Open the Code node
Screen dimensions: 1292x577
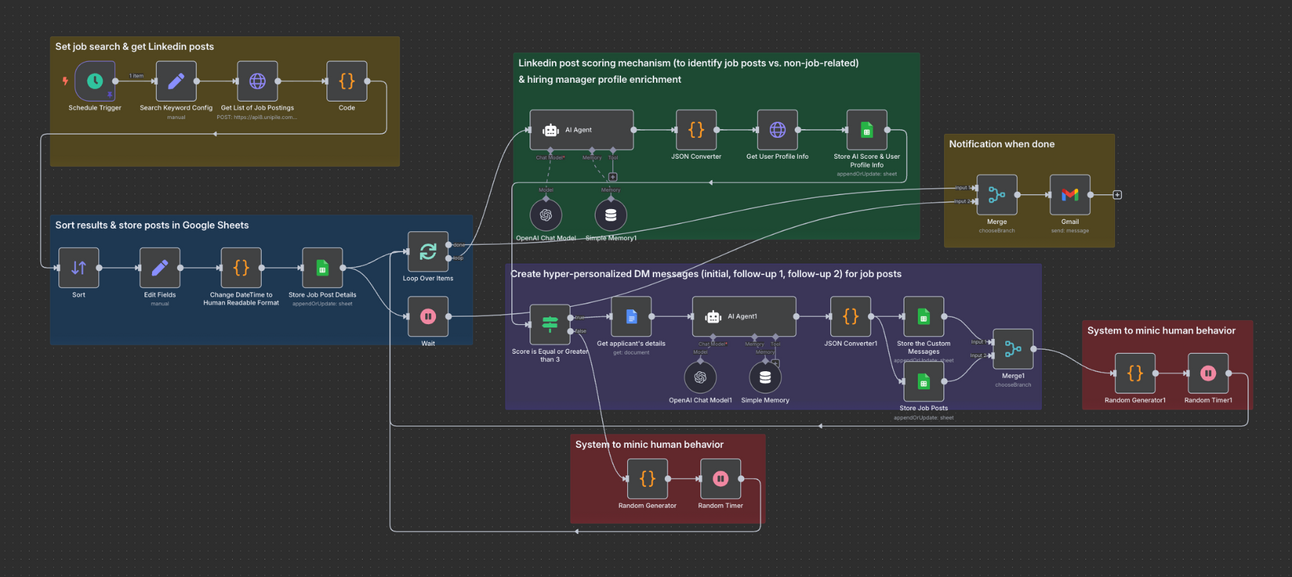coord(346,83)
